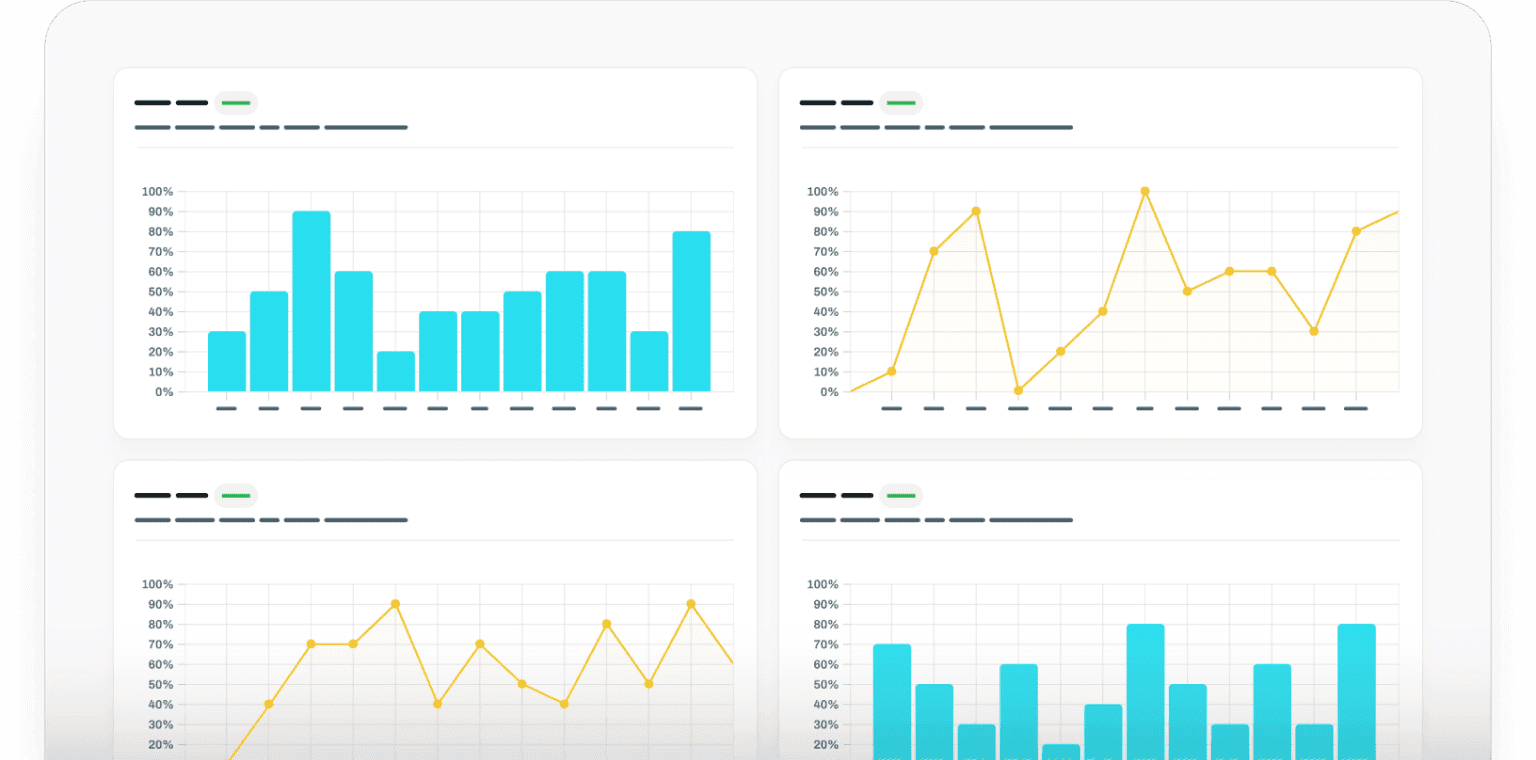Image resolution: width=1536 pixels, height=760 pixels.
Task: Click the tallest 90% bar in top-left chart
Action: point(311,301)
